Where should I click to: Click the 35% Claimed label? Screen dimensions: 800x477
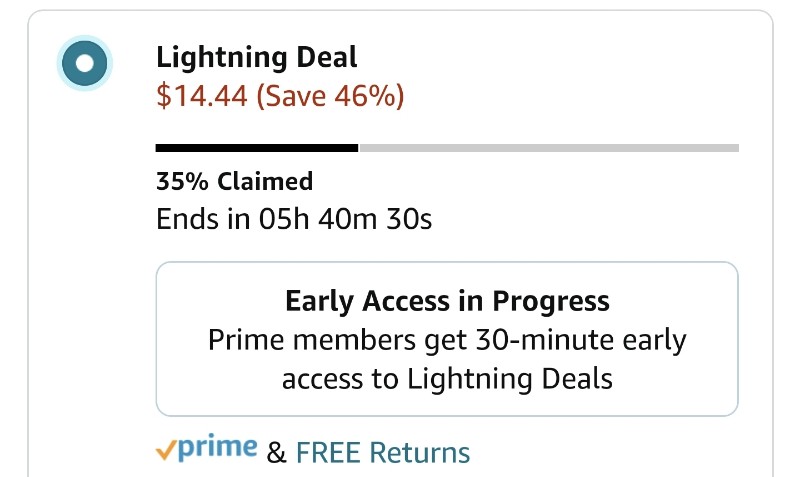click(235, 182)
